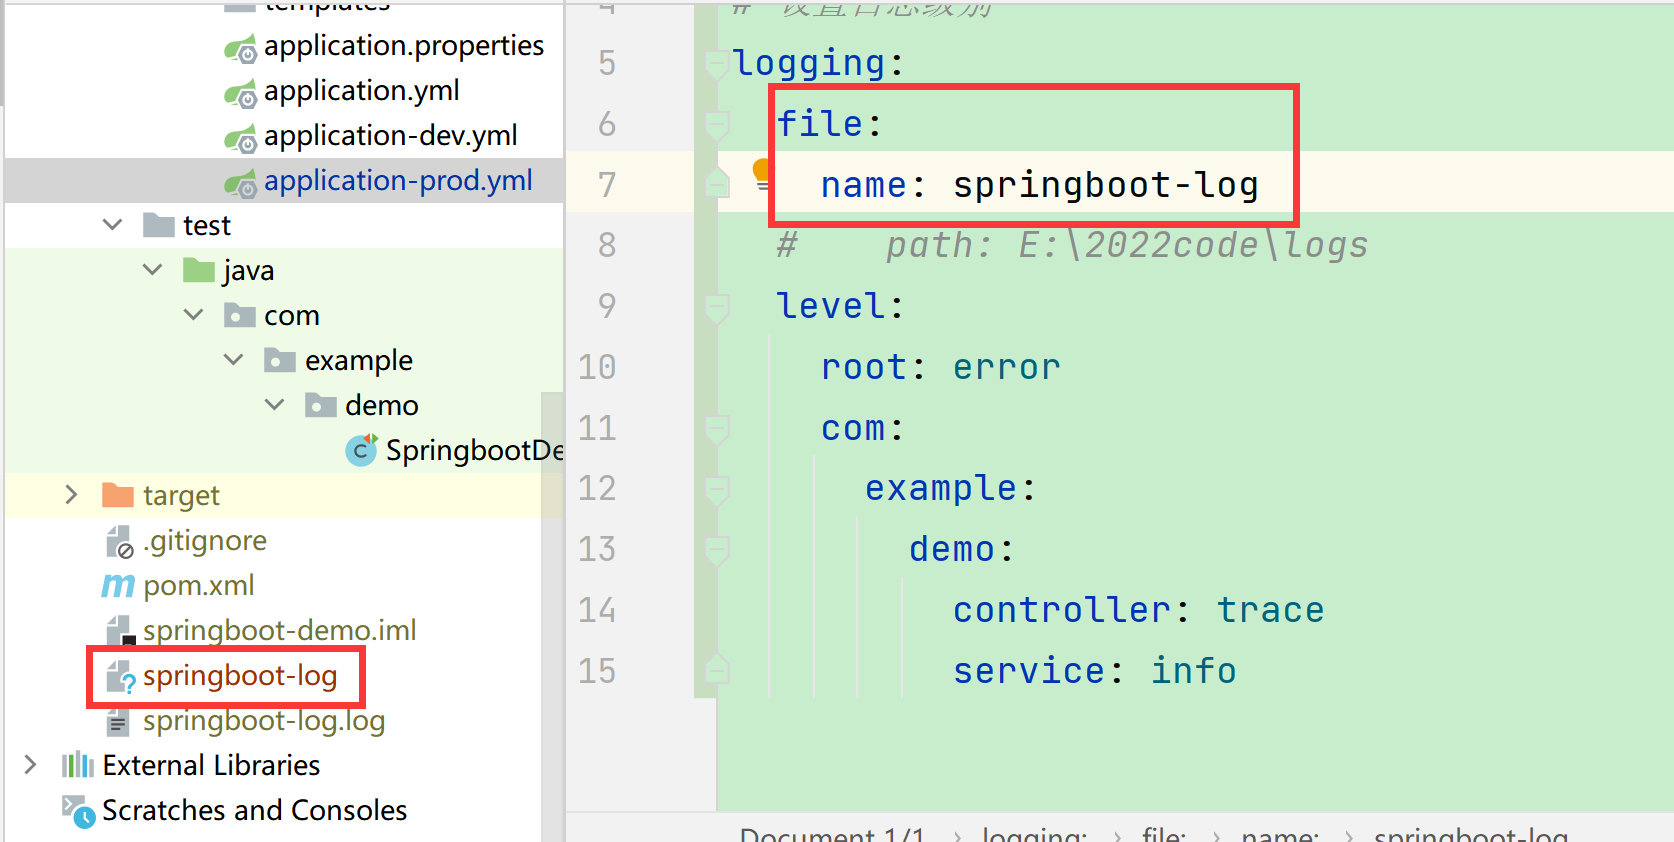Click the application.properties Spring config icon
Image resolution: width=1674 pixels, height=842 pixels.
coord(240,47)
